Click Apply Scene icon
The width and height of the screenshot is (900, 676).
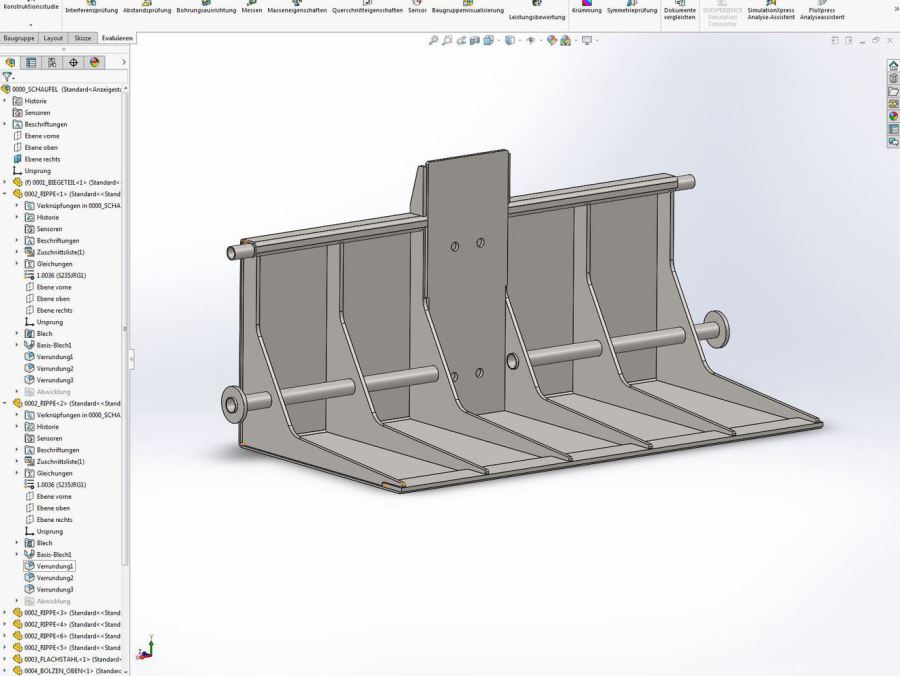point(566,40)
